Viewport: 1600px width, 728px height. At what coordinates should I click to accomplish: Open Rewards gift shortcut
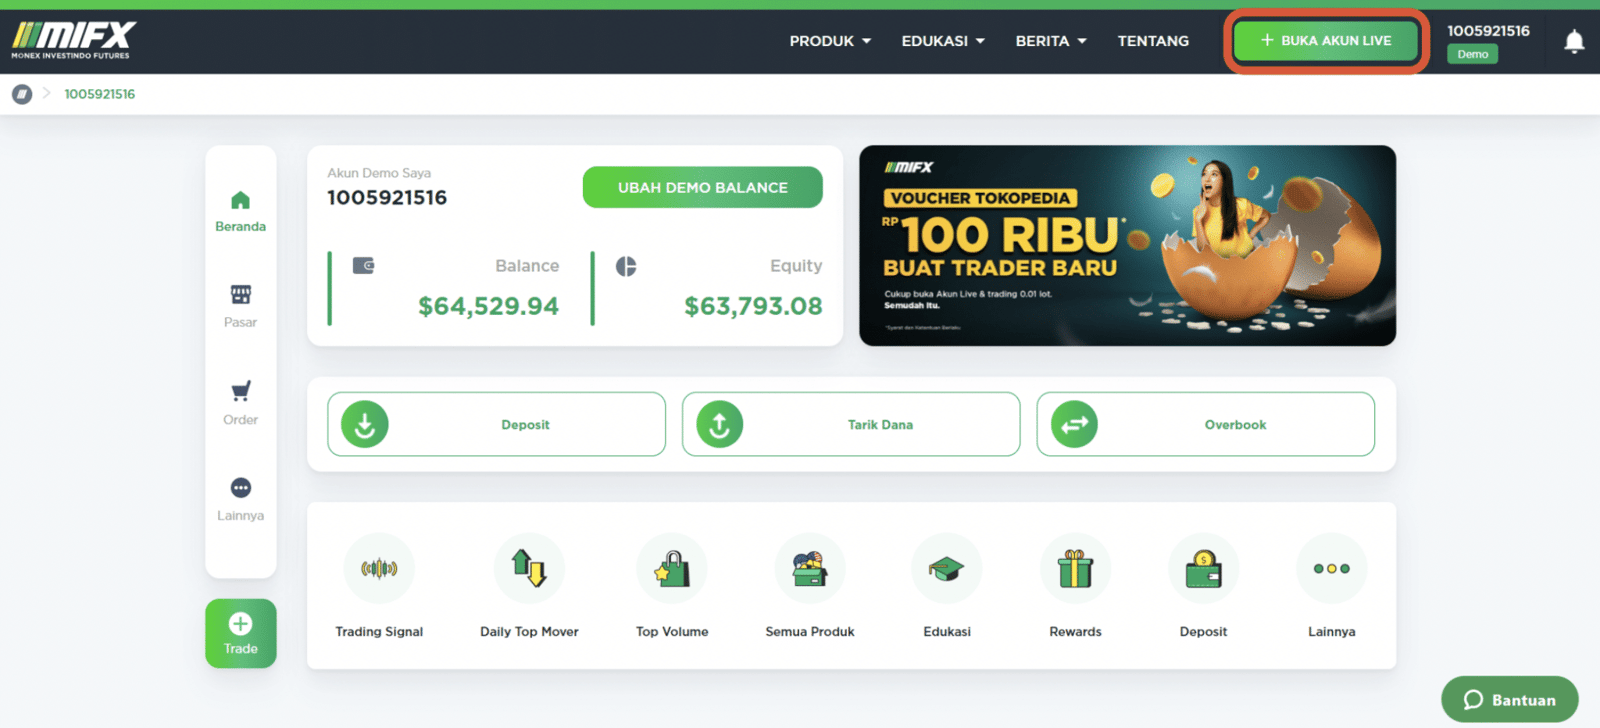pyautogui.click(x=1075, y=587)
